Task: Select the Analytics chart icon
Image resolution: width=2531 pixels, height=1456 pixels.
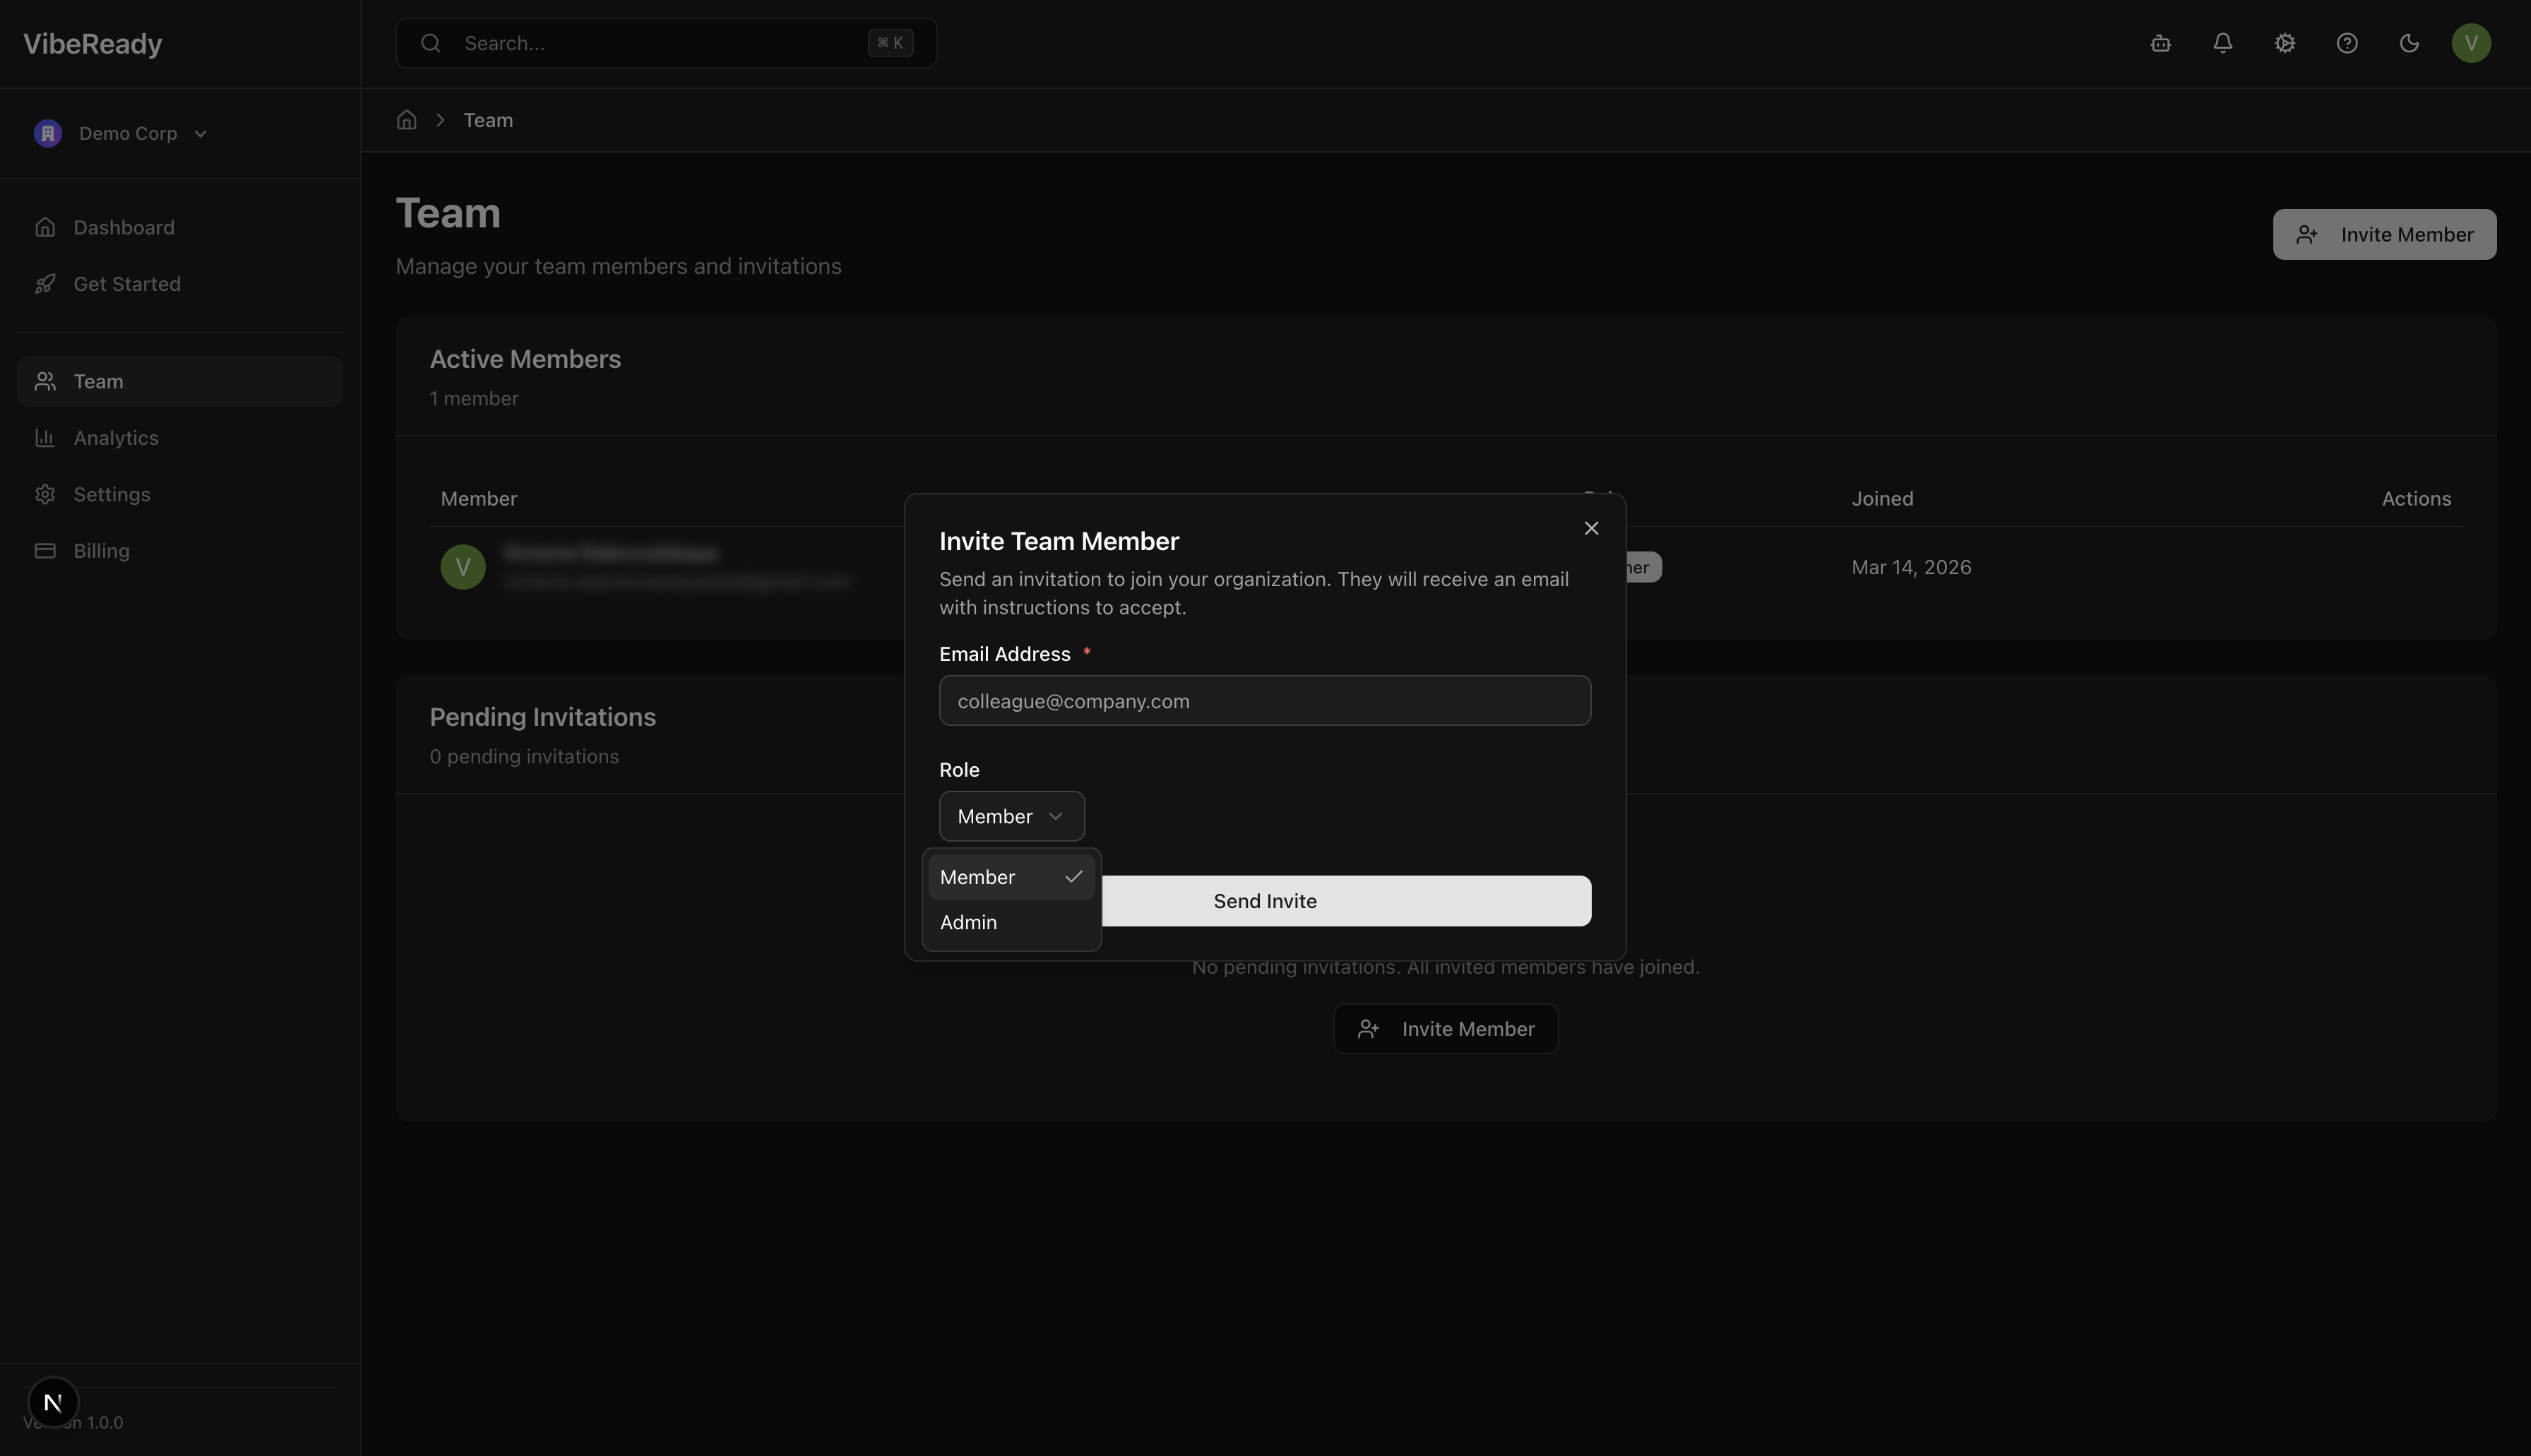Action: (46, 438)
